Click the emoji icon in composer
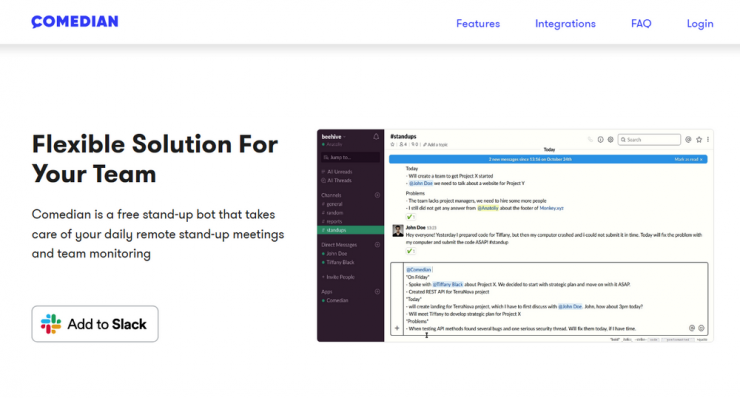The height and width of the screenshot is (398, 740). [701, 328]
